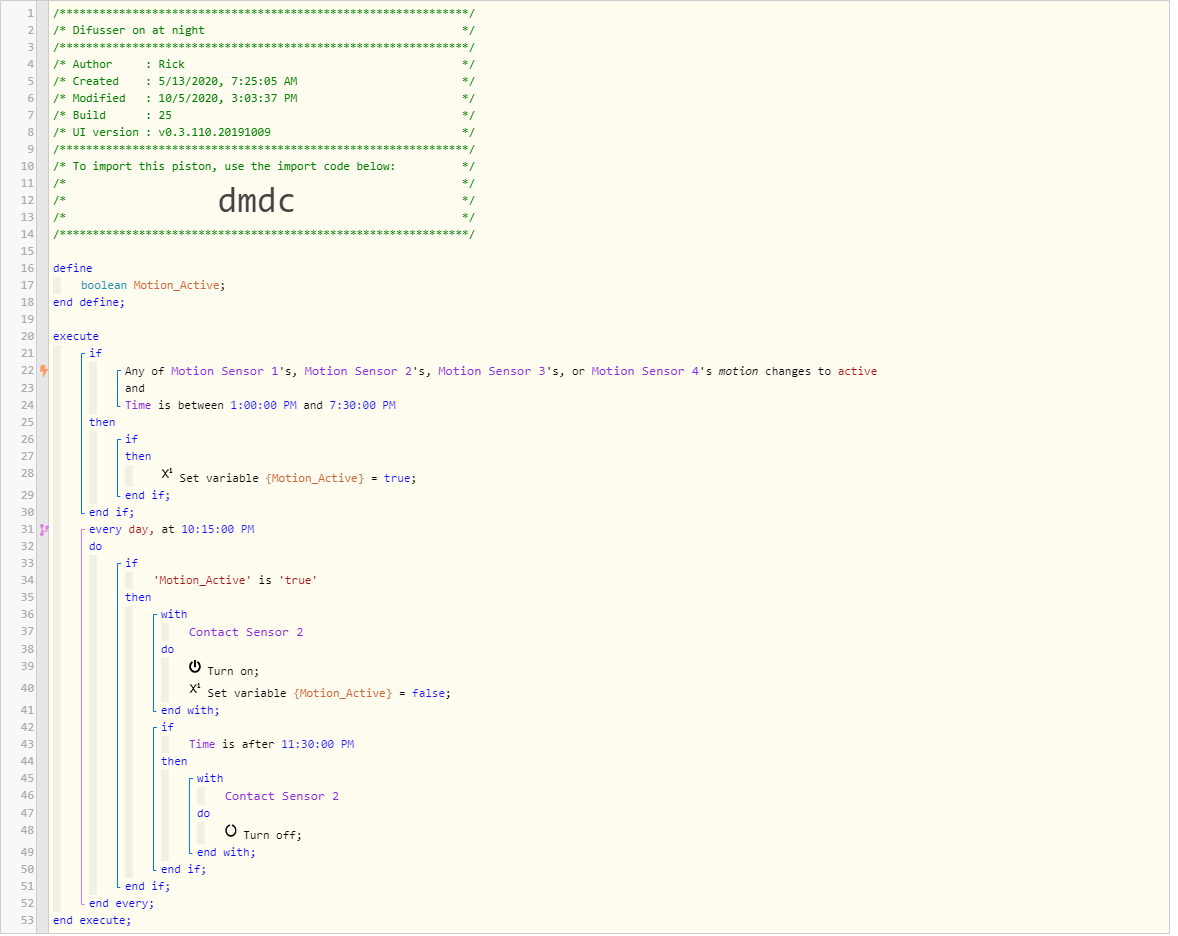
Task: Select the boolean Motion_Active variable definition
Action: pos(153,285)
